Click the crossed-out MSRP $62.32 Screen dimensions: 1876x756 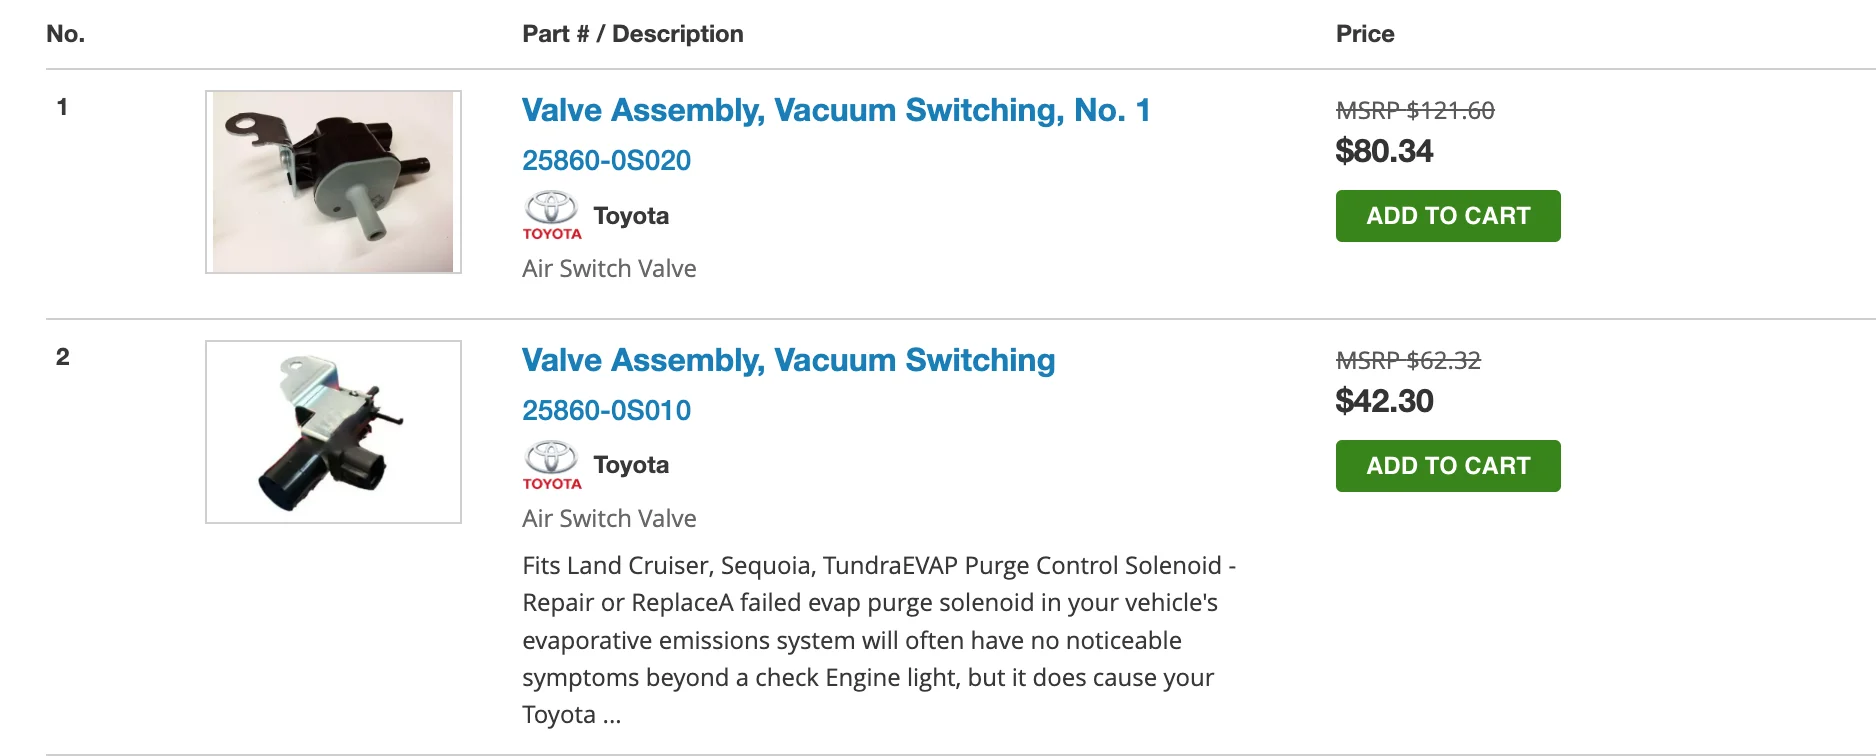coord(1407,361)
